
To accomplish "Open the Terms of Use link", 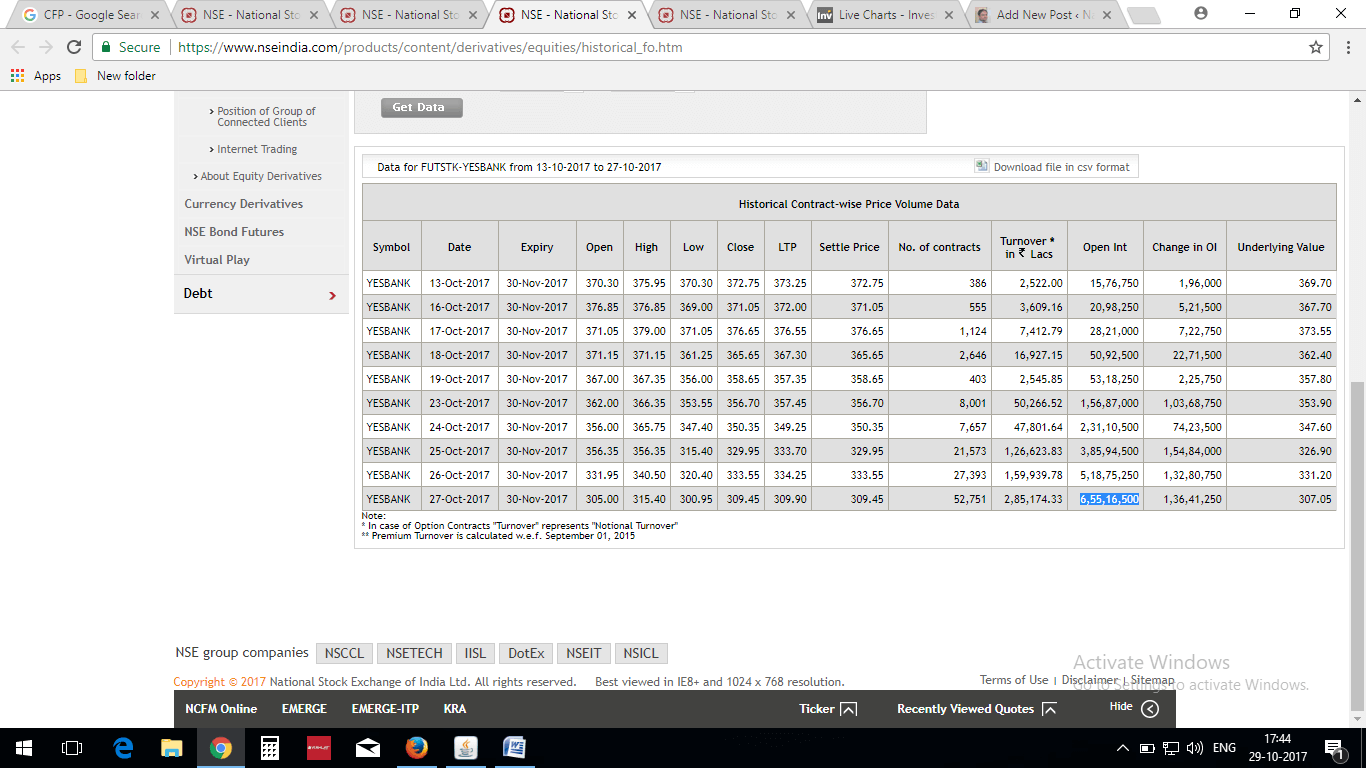I will (x=1014, y=680).
